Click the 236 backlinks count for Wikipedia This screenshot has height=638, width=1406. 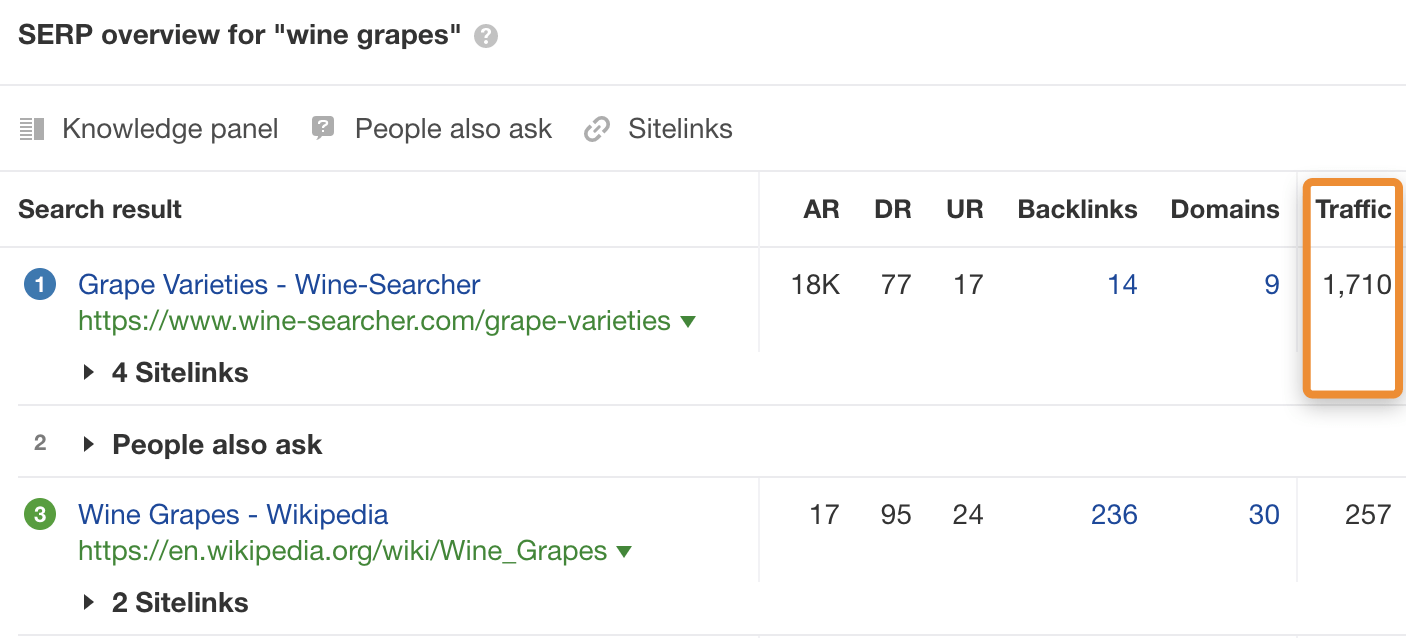[1113, 514]
